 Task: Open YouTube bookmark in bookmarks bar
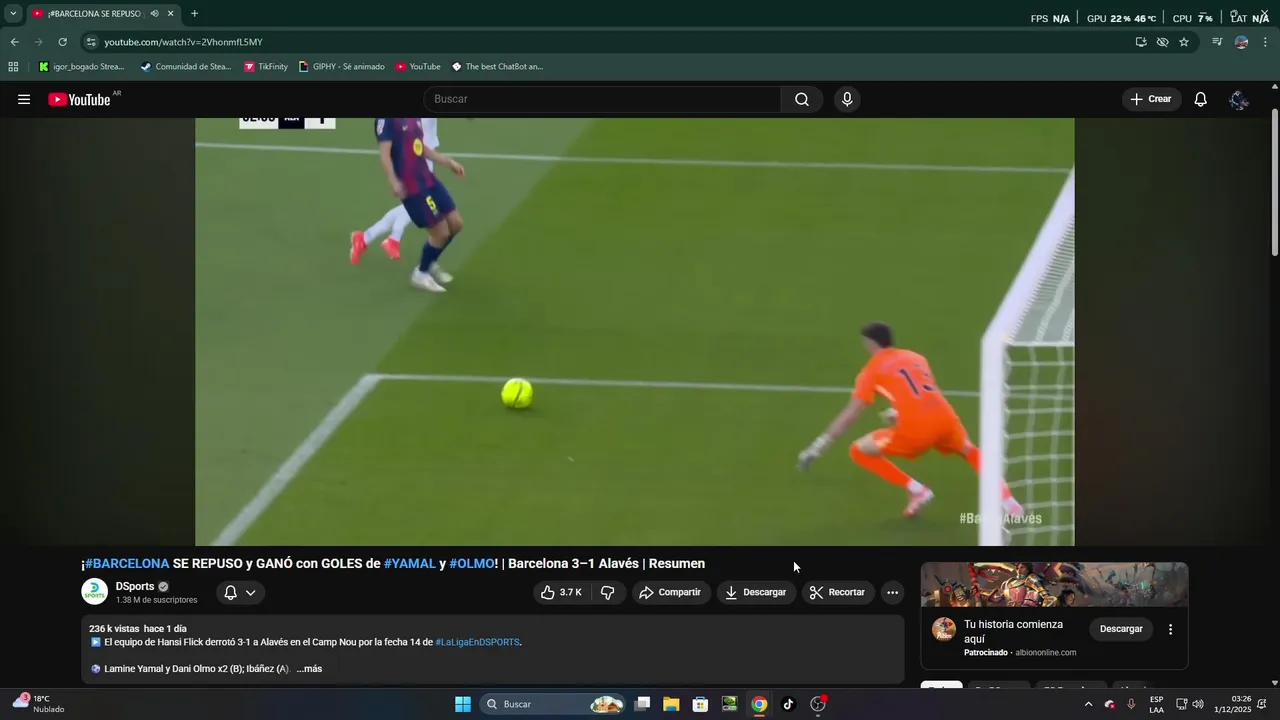click(418, 67)
